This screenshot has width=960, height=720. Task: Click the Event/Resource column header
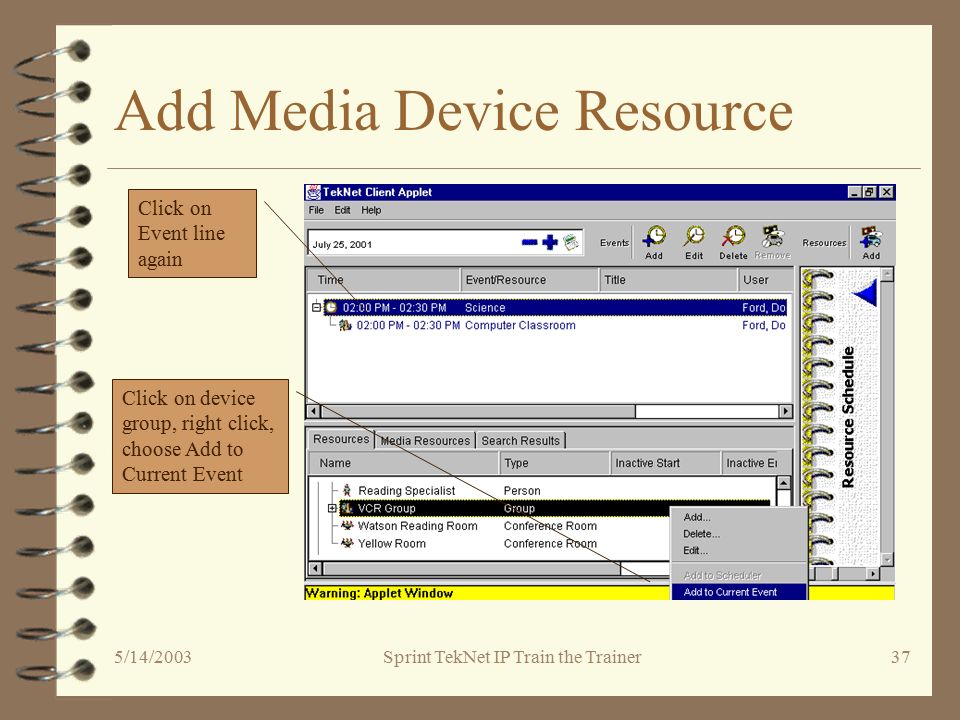click(x=529, y=280)
